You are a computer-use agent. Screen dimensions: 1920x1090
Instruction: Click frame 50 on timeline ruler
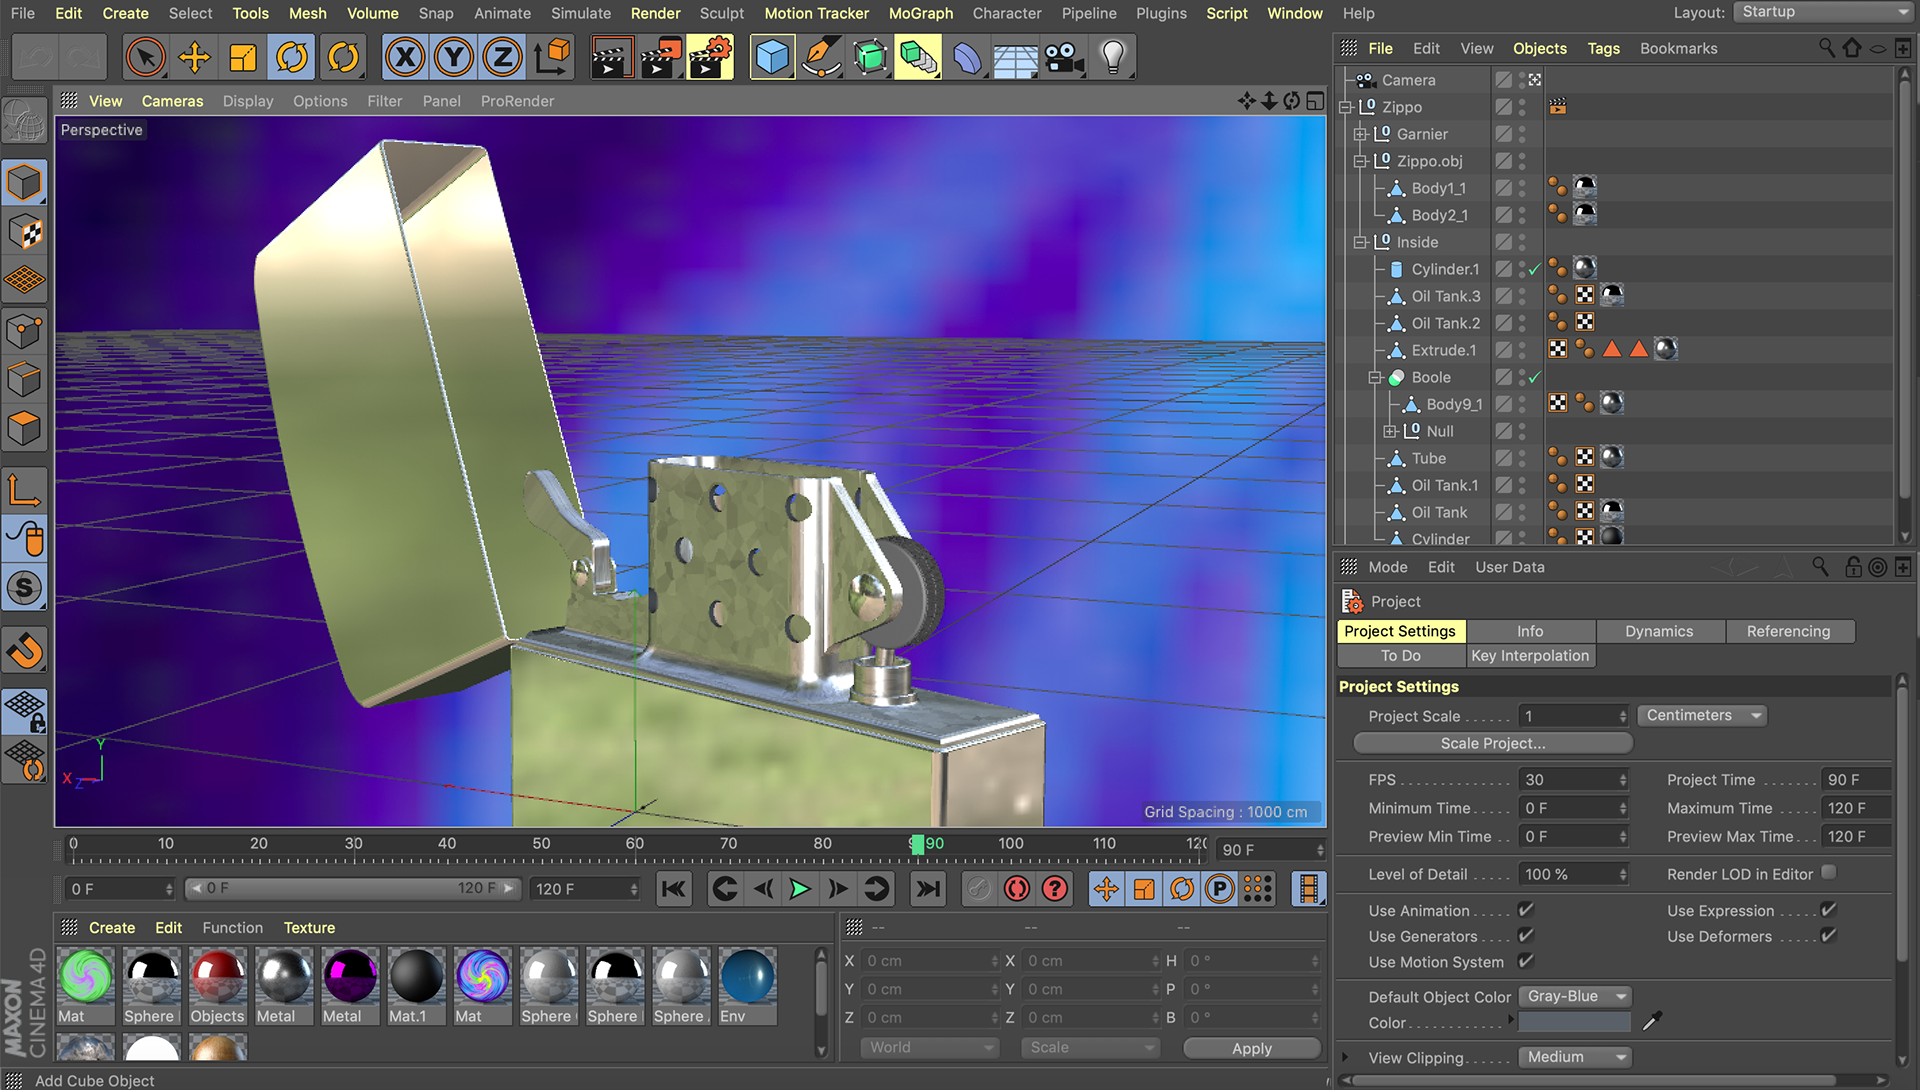[x=541, y=844]
